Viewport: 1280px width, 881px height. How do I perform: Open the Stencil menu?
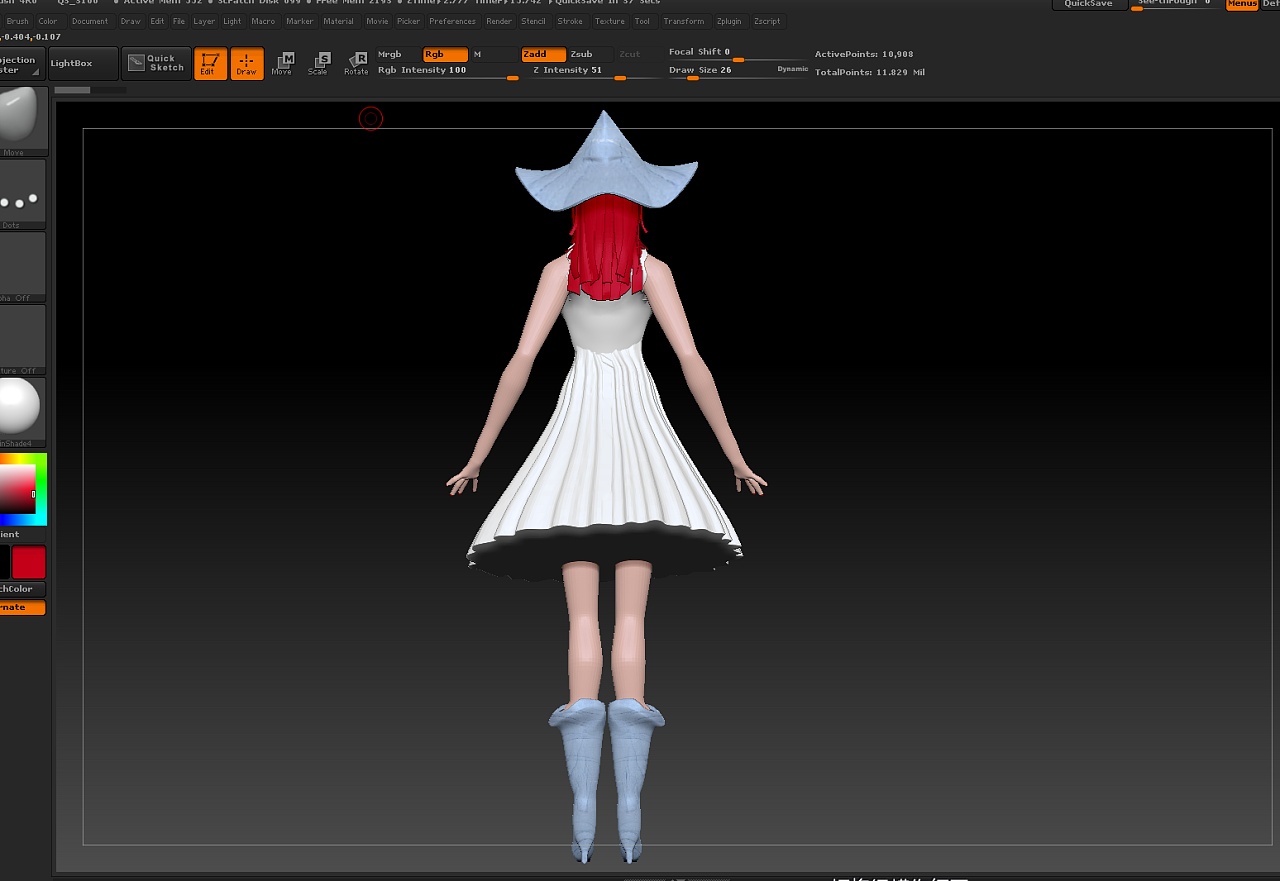(534, 21)
